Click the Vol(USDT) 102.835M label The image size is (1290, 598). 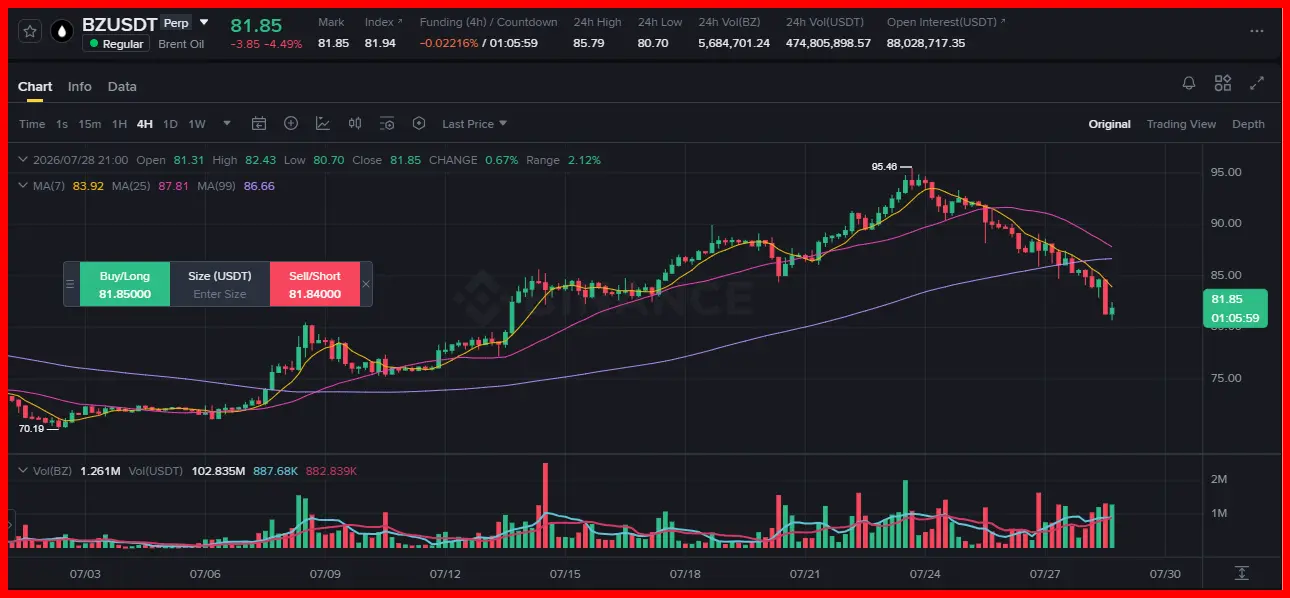point(187,470)
